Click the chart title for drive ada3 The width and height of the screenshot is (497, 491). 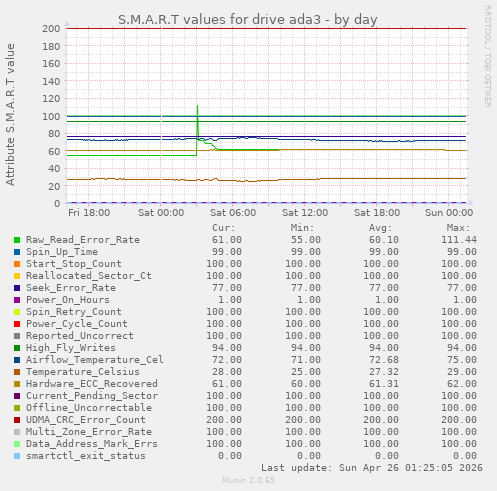point(248,20)
